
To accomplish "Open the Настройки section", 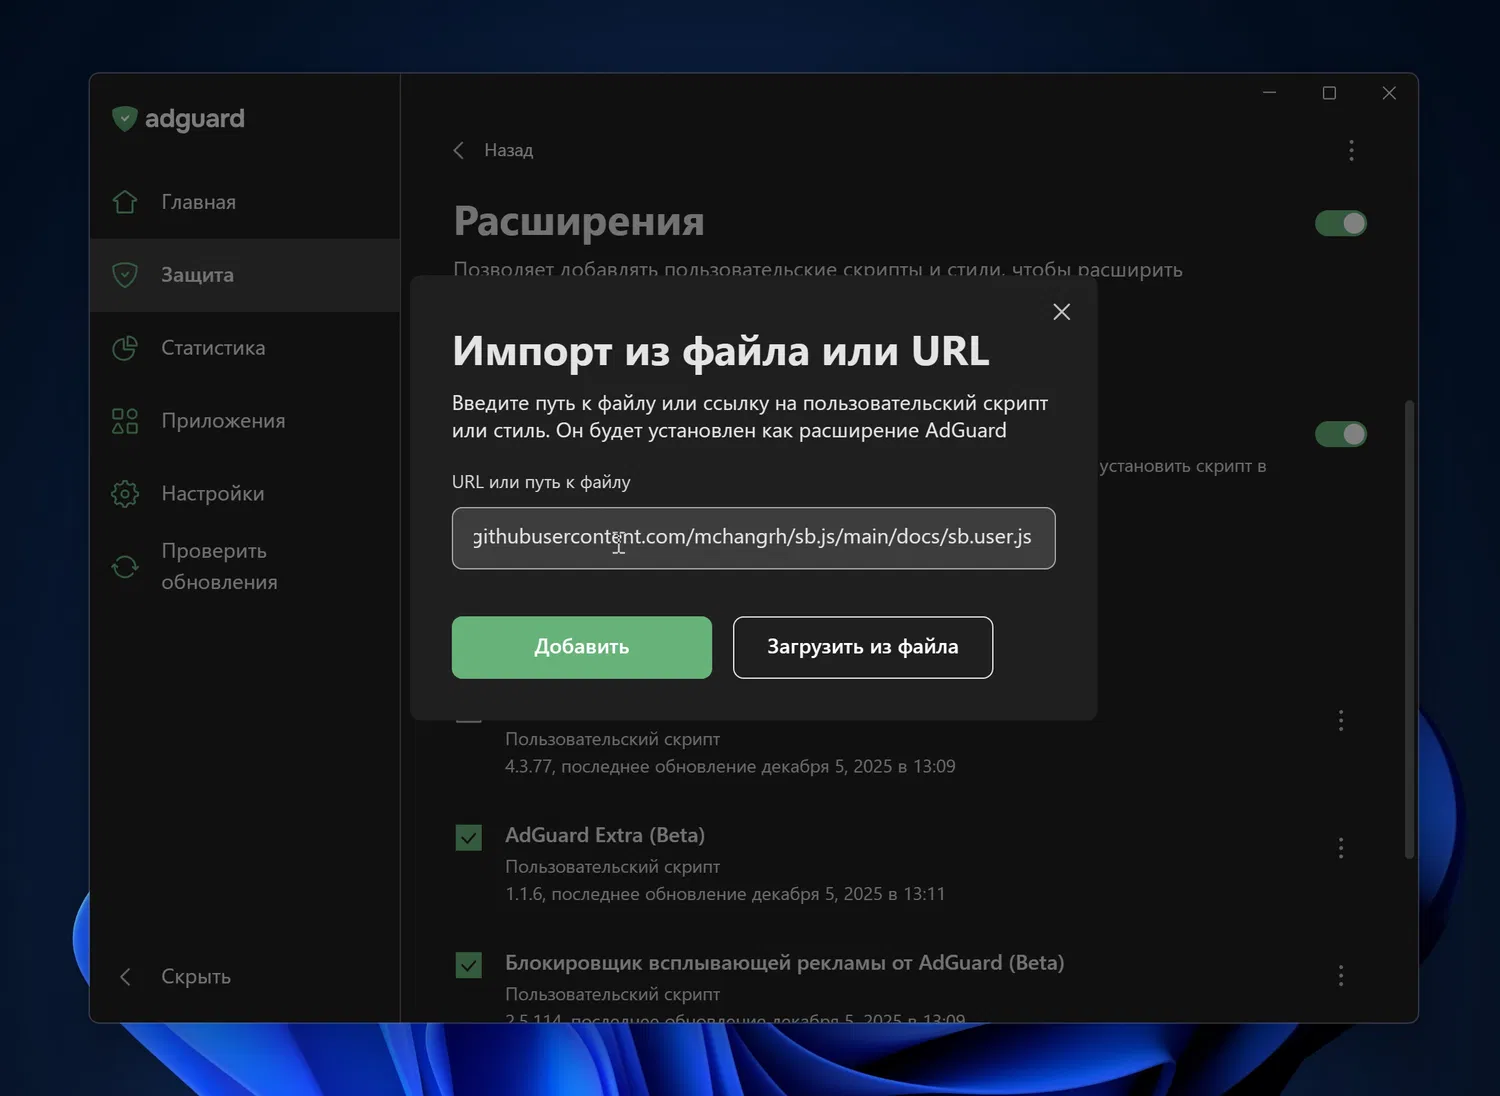I will coord(245,494).
